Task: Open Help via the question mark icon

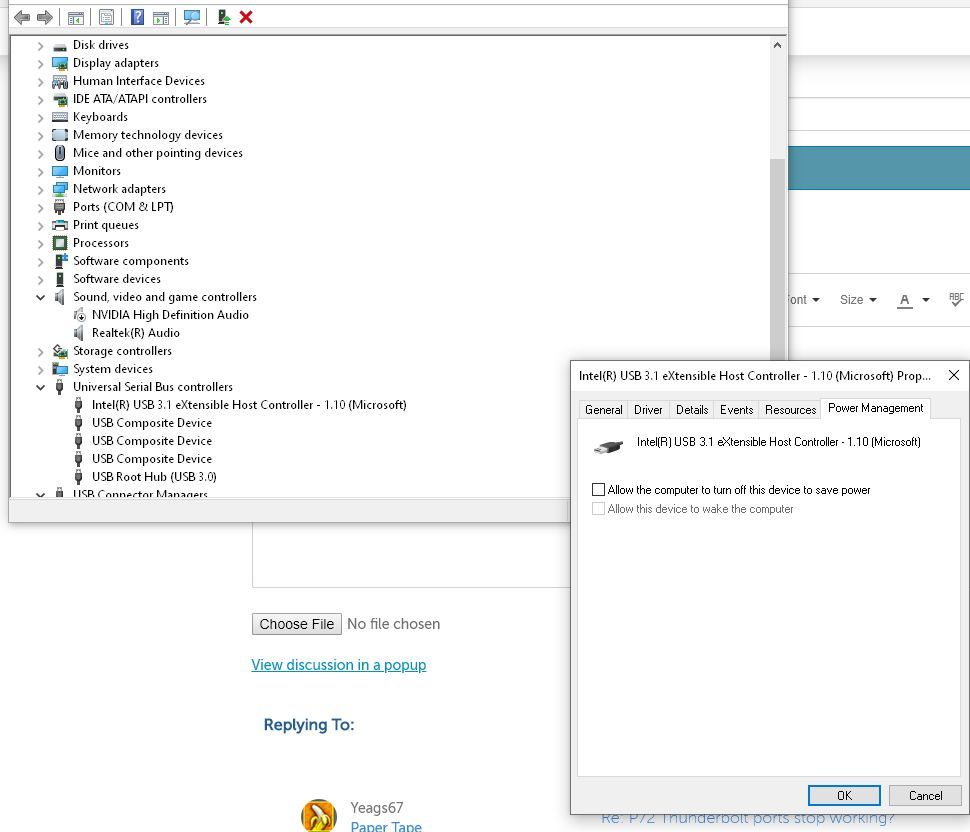Action: pyautogui.click(x=137, y=17)
